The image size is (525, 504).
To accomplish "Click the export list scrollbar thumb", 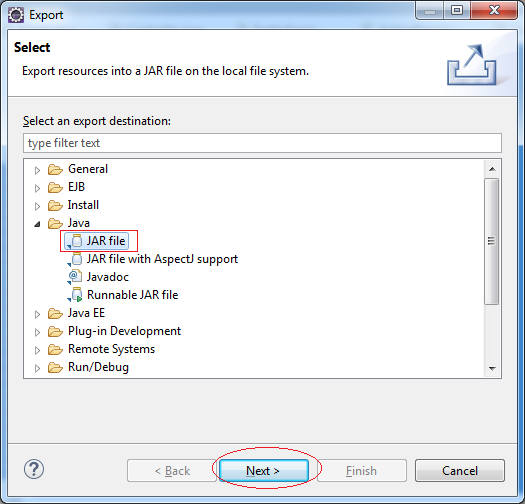I will point(492,241).
